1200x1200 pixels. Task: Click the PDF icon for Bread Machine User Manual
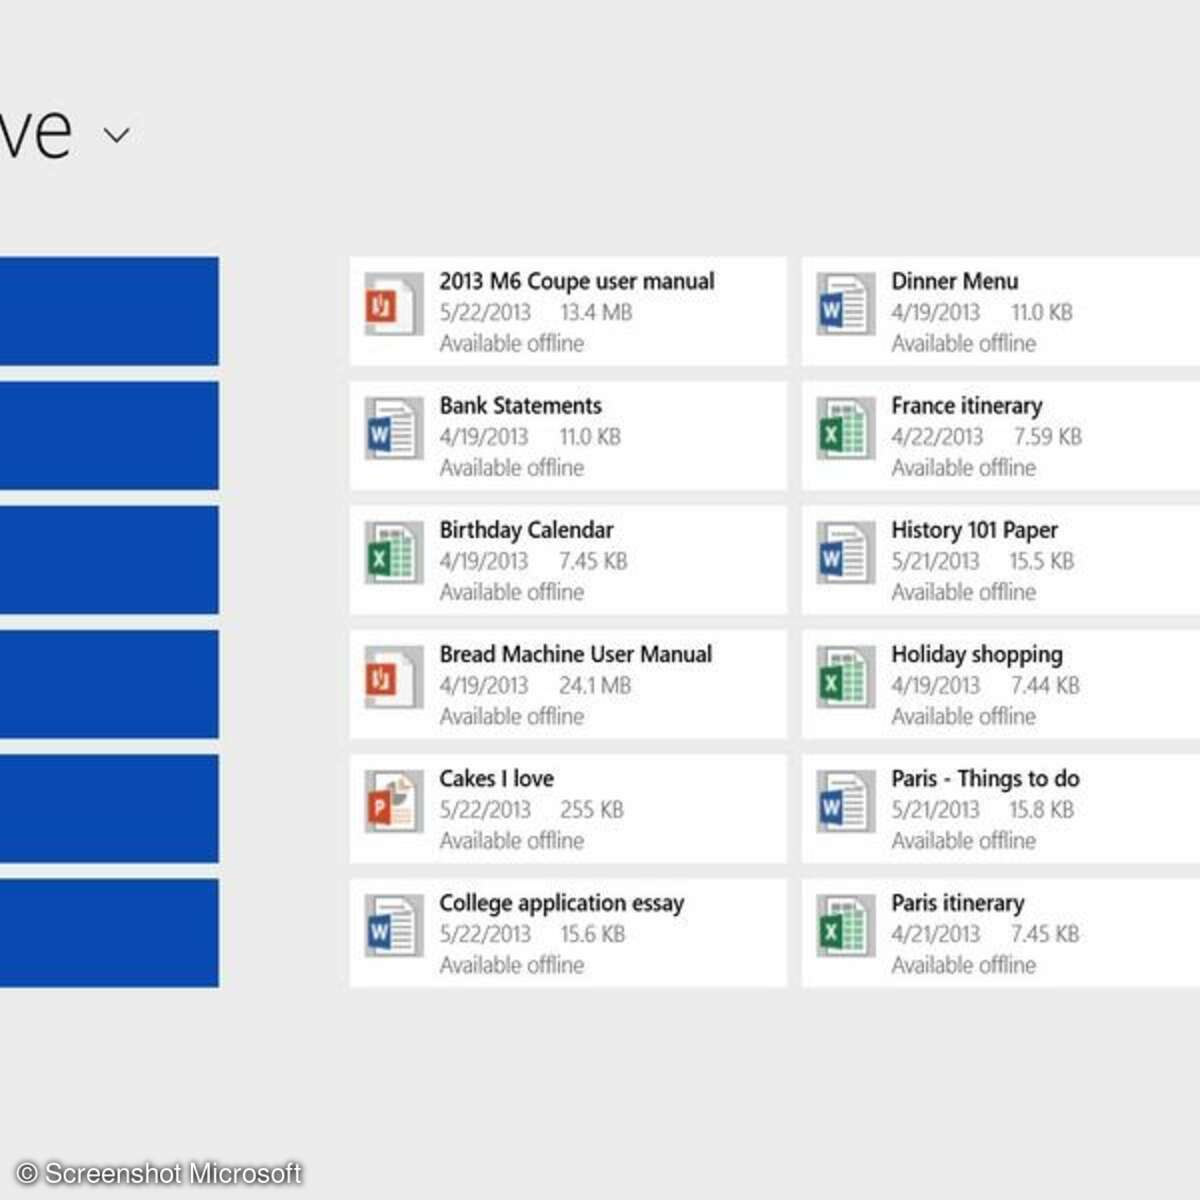point(392,679)
